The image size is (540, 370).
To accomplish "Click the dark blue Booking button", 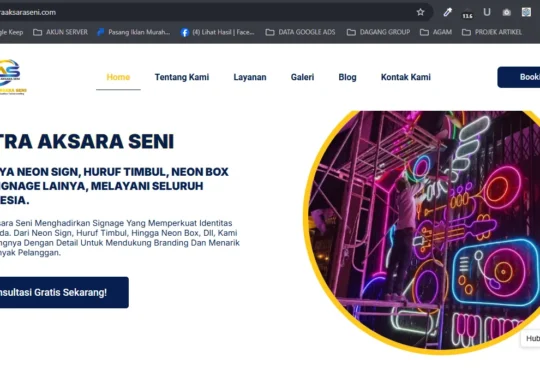I will click(519, 77).
